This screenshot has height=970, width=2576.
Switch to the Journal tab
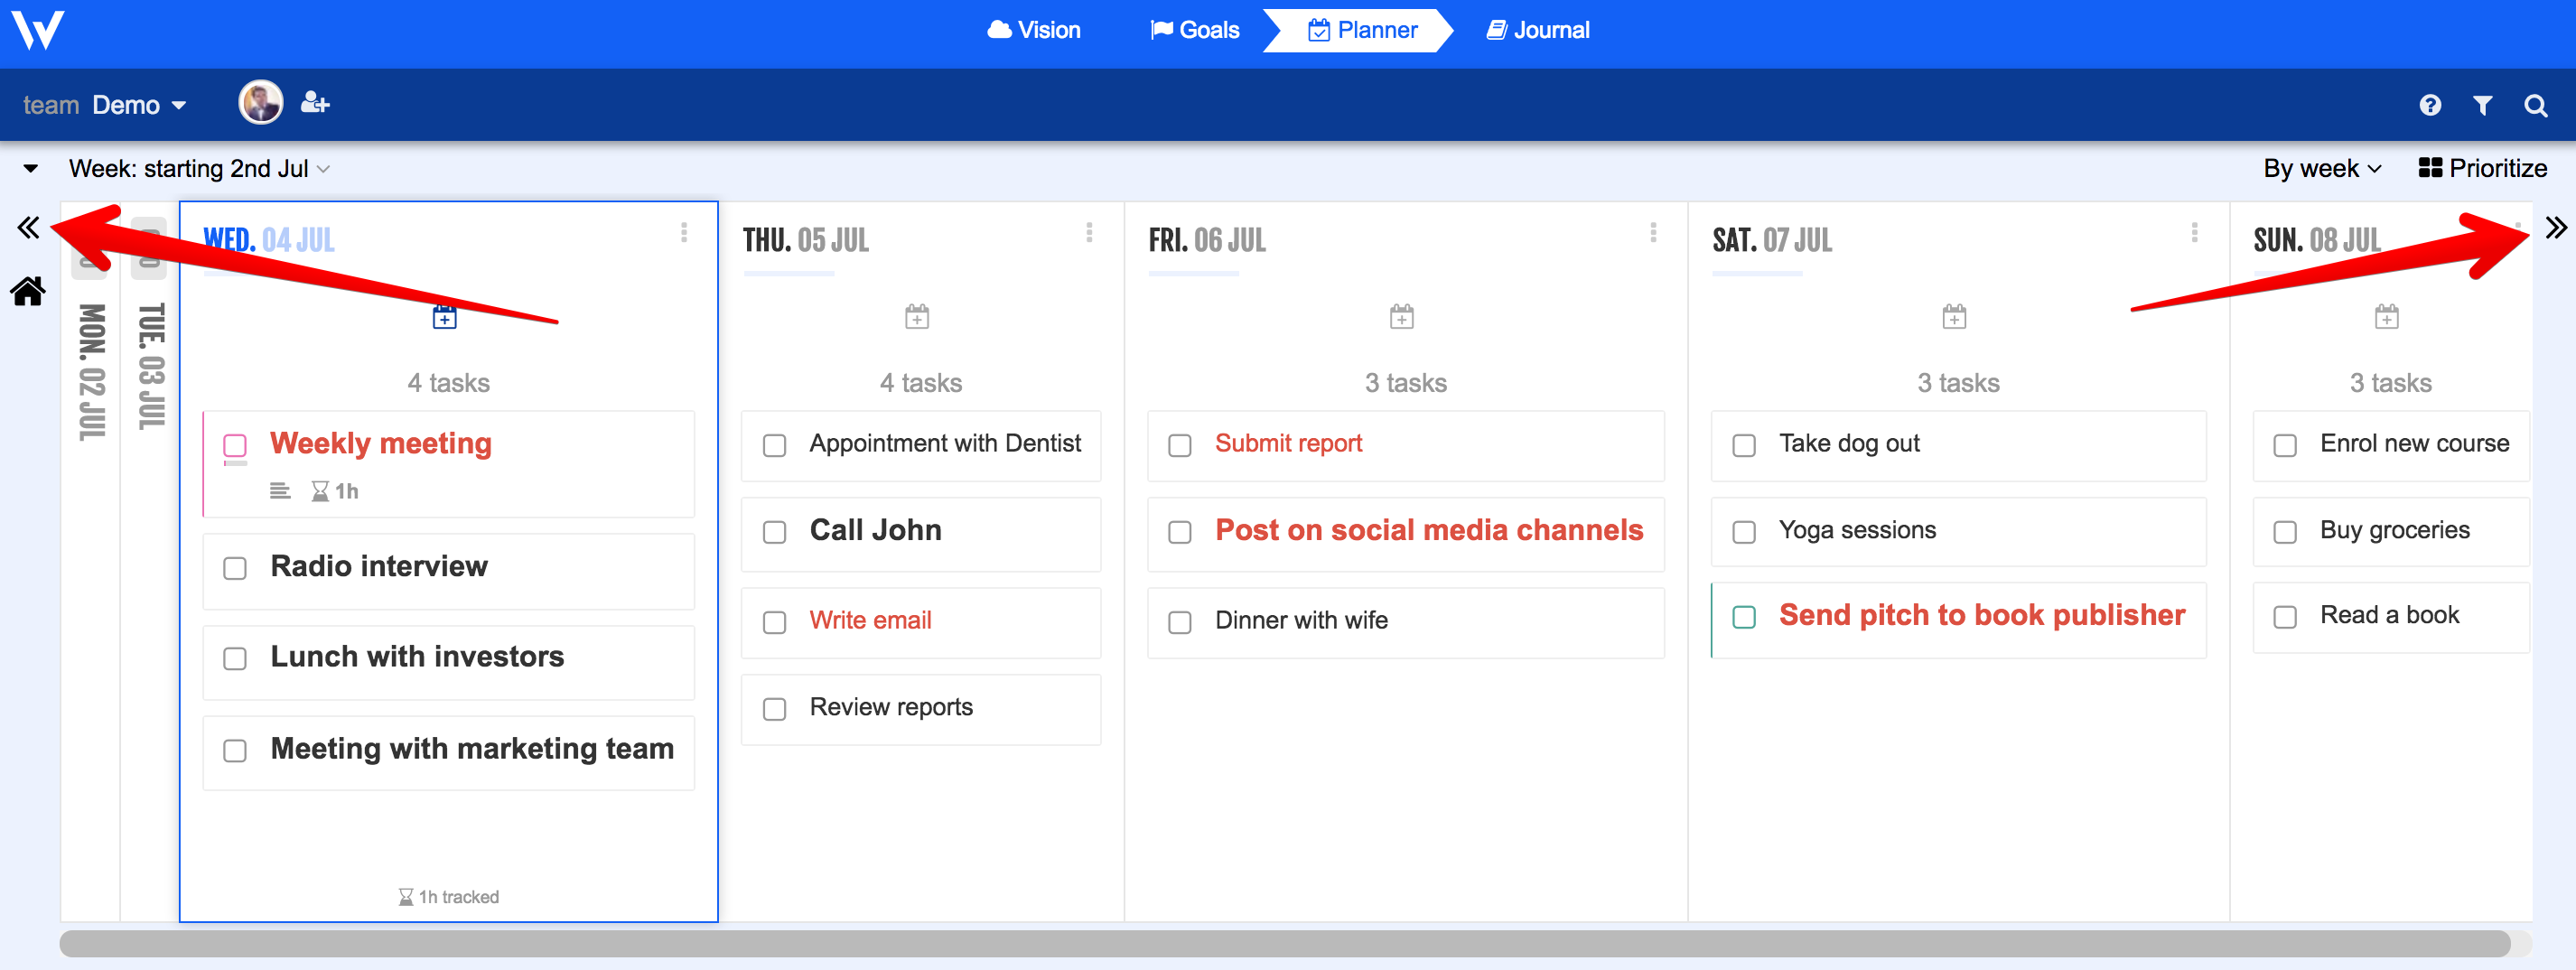coord(1537,30)
